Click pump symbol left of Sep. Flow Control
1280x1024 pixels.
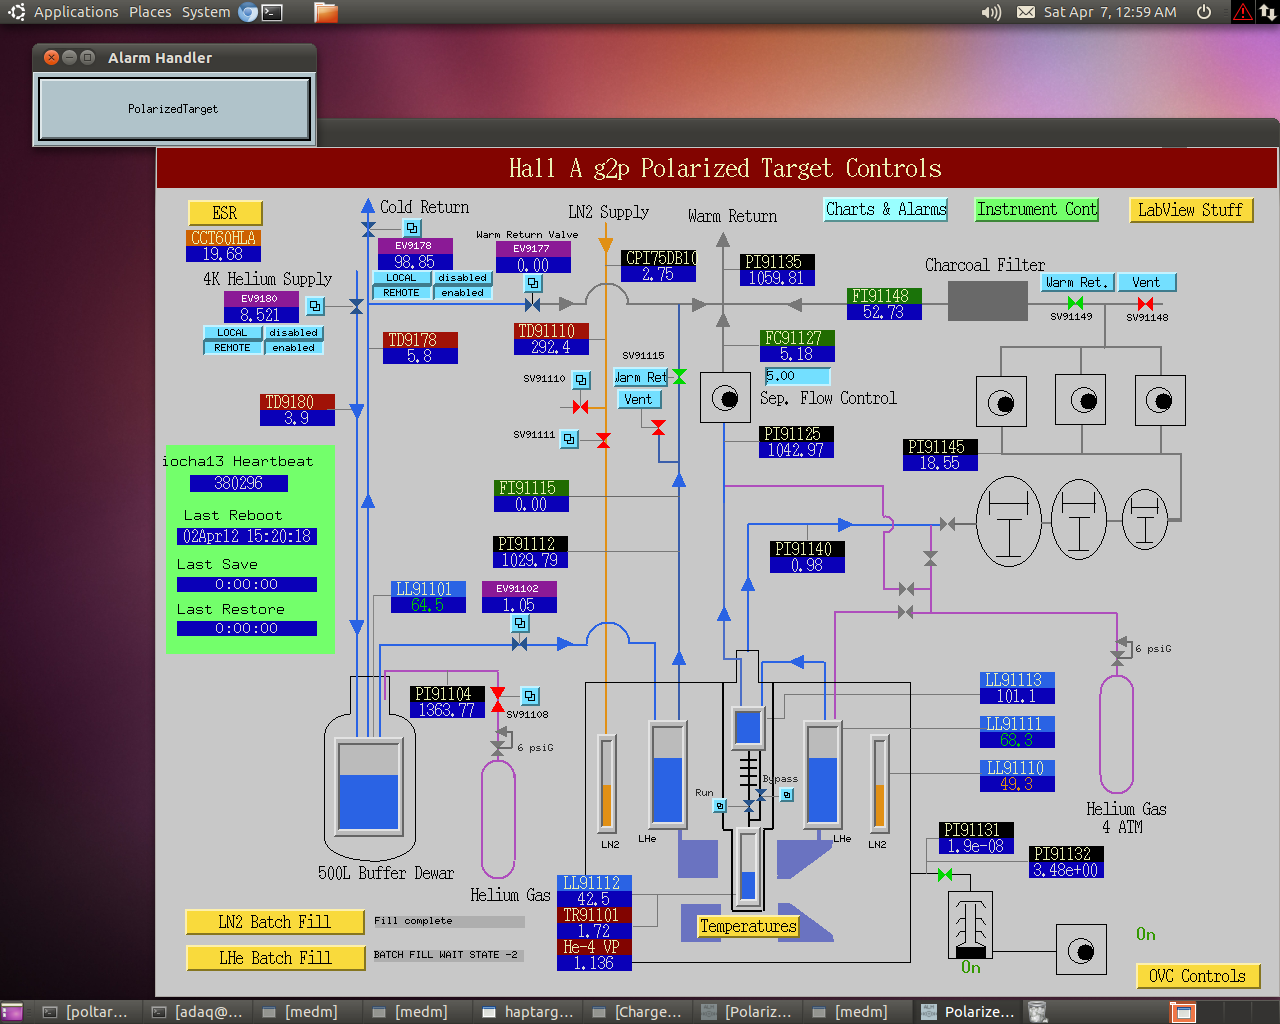pyautogui.click(x=725, y=398)
